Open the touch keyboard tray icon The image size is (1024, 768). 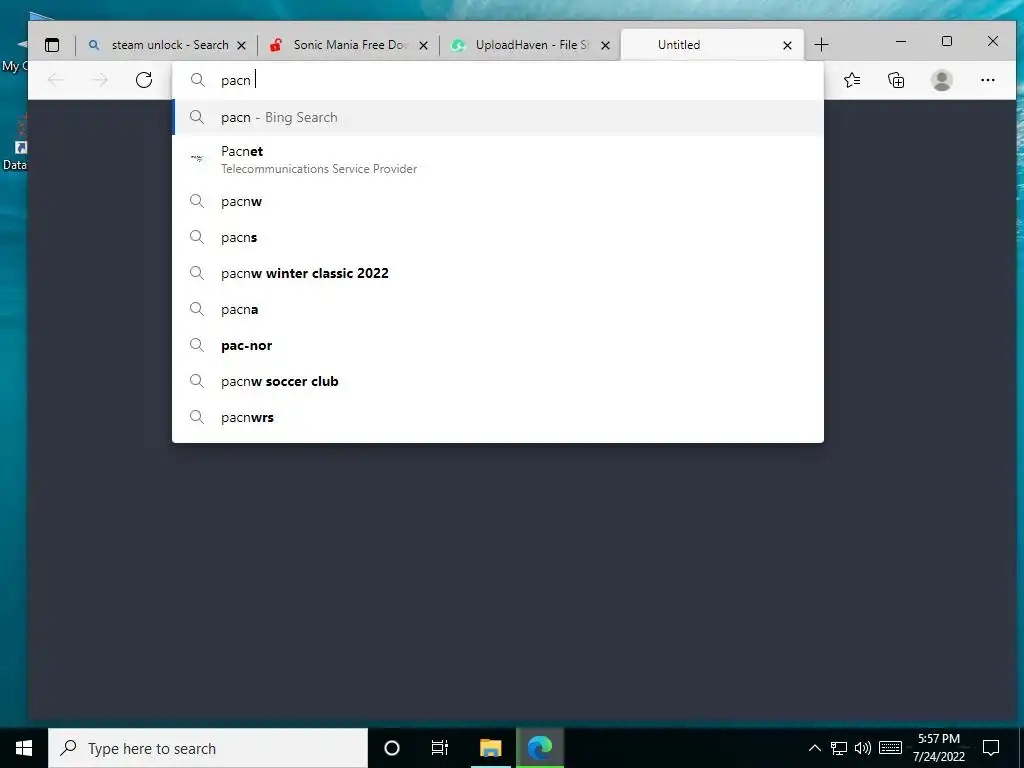(x=890, y=748)
